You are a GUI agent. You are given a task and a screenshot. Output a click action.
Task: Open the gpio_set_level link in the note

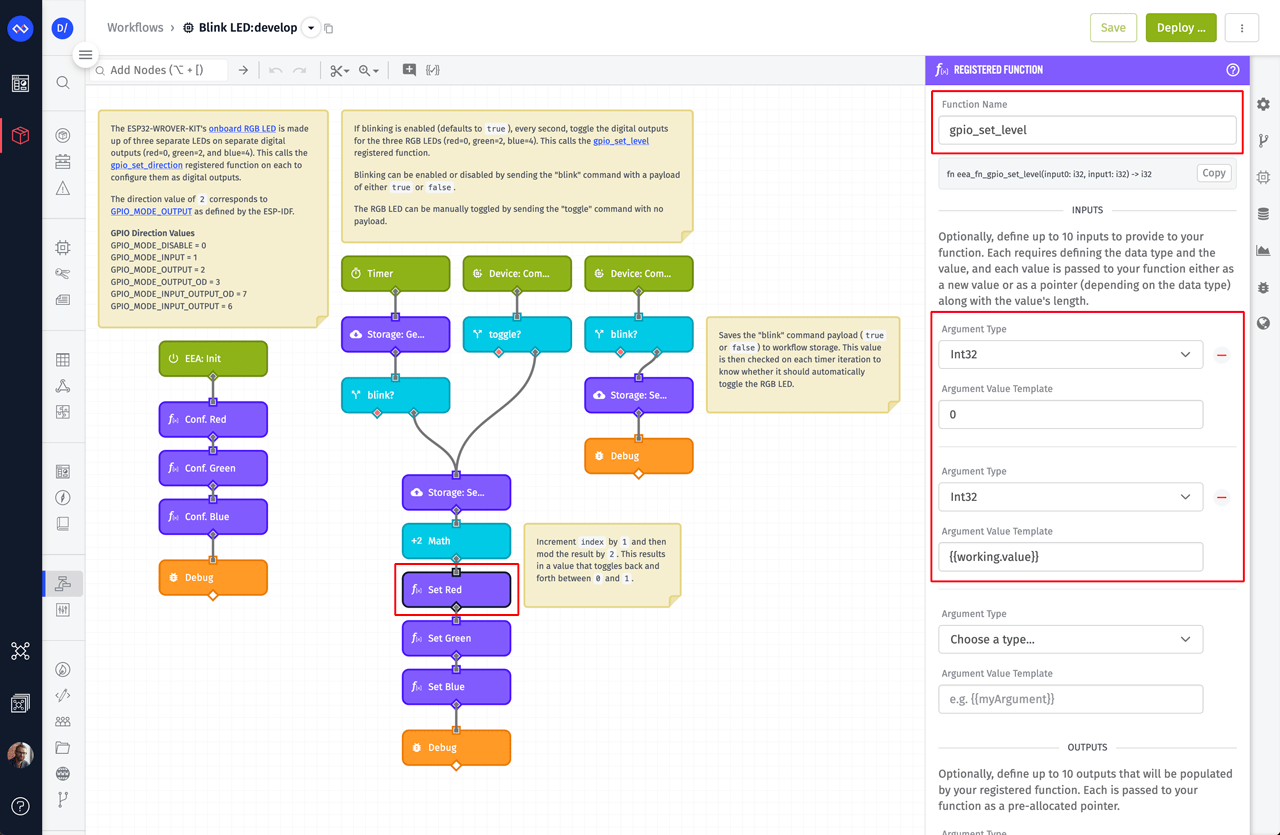click(621, 141)
